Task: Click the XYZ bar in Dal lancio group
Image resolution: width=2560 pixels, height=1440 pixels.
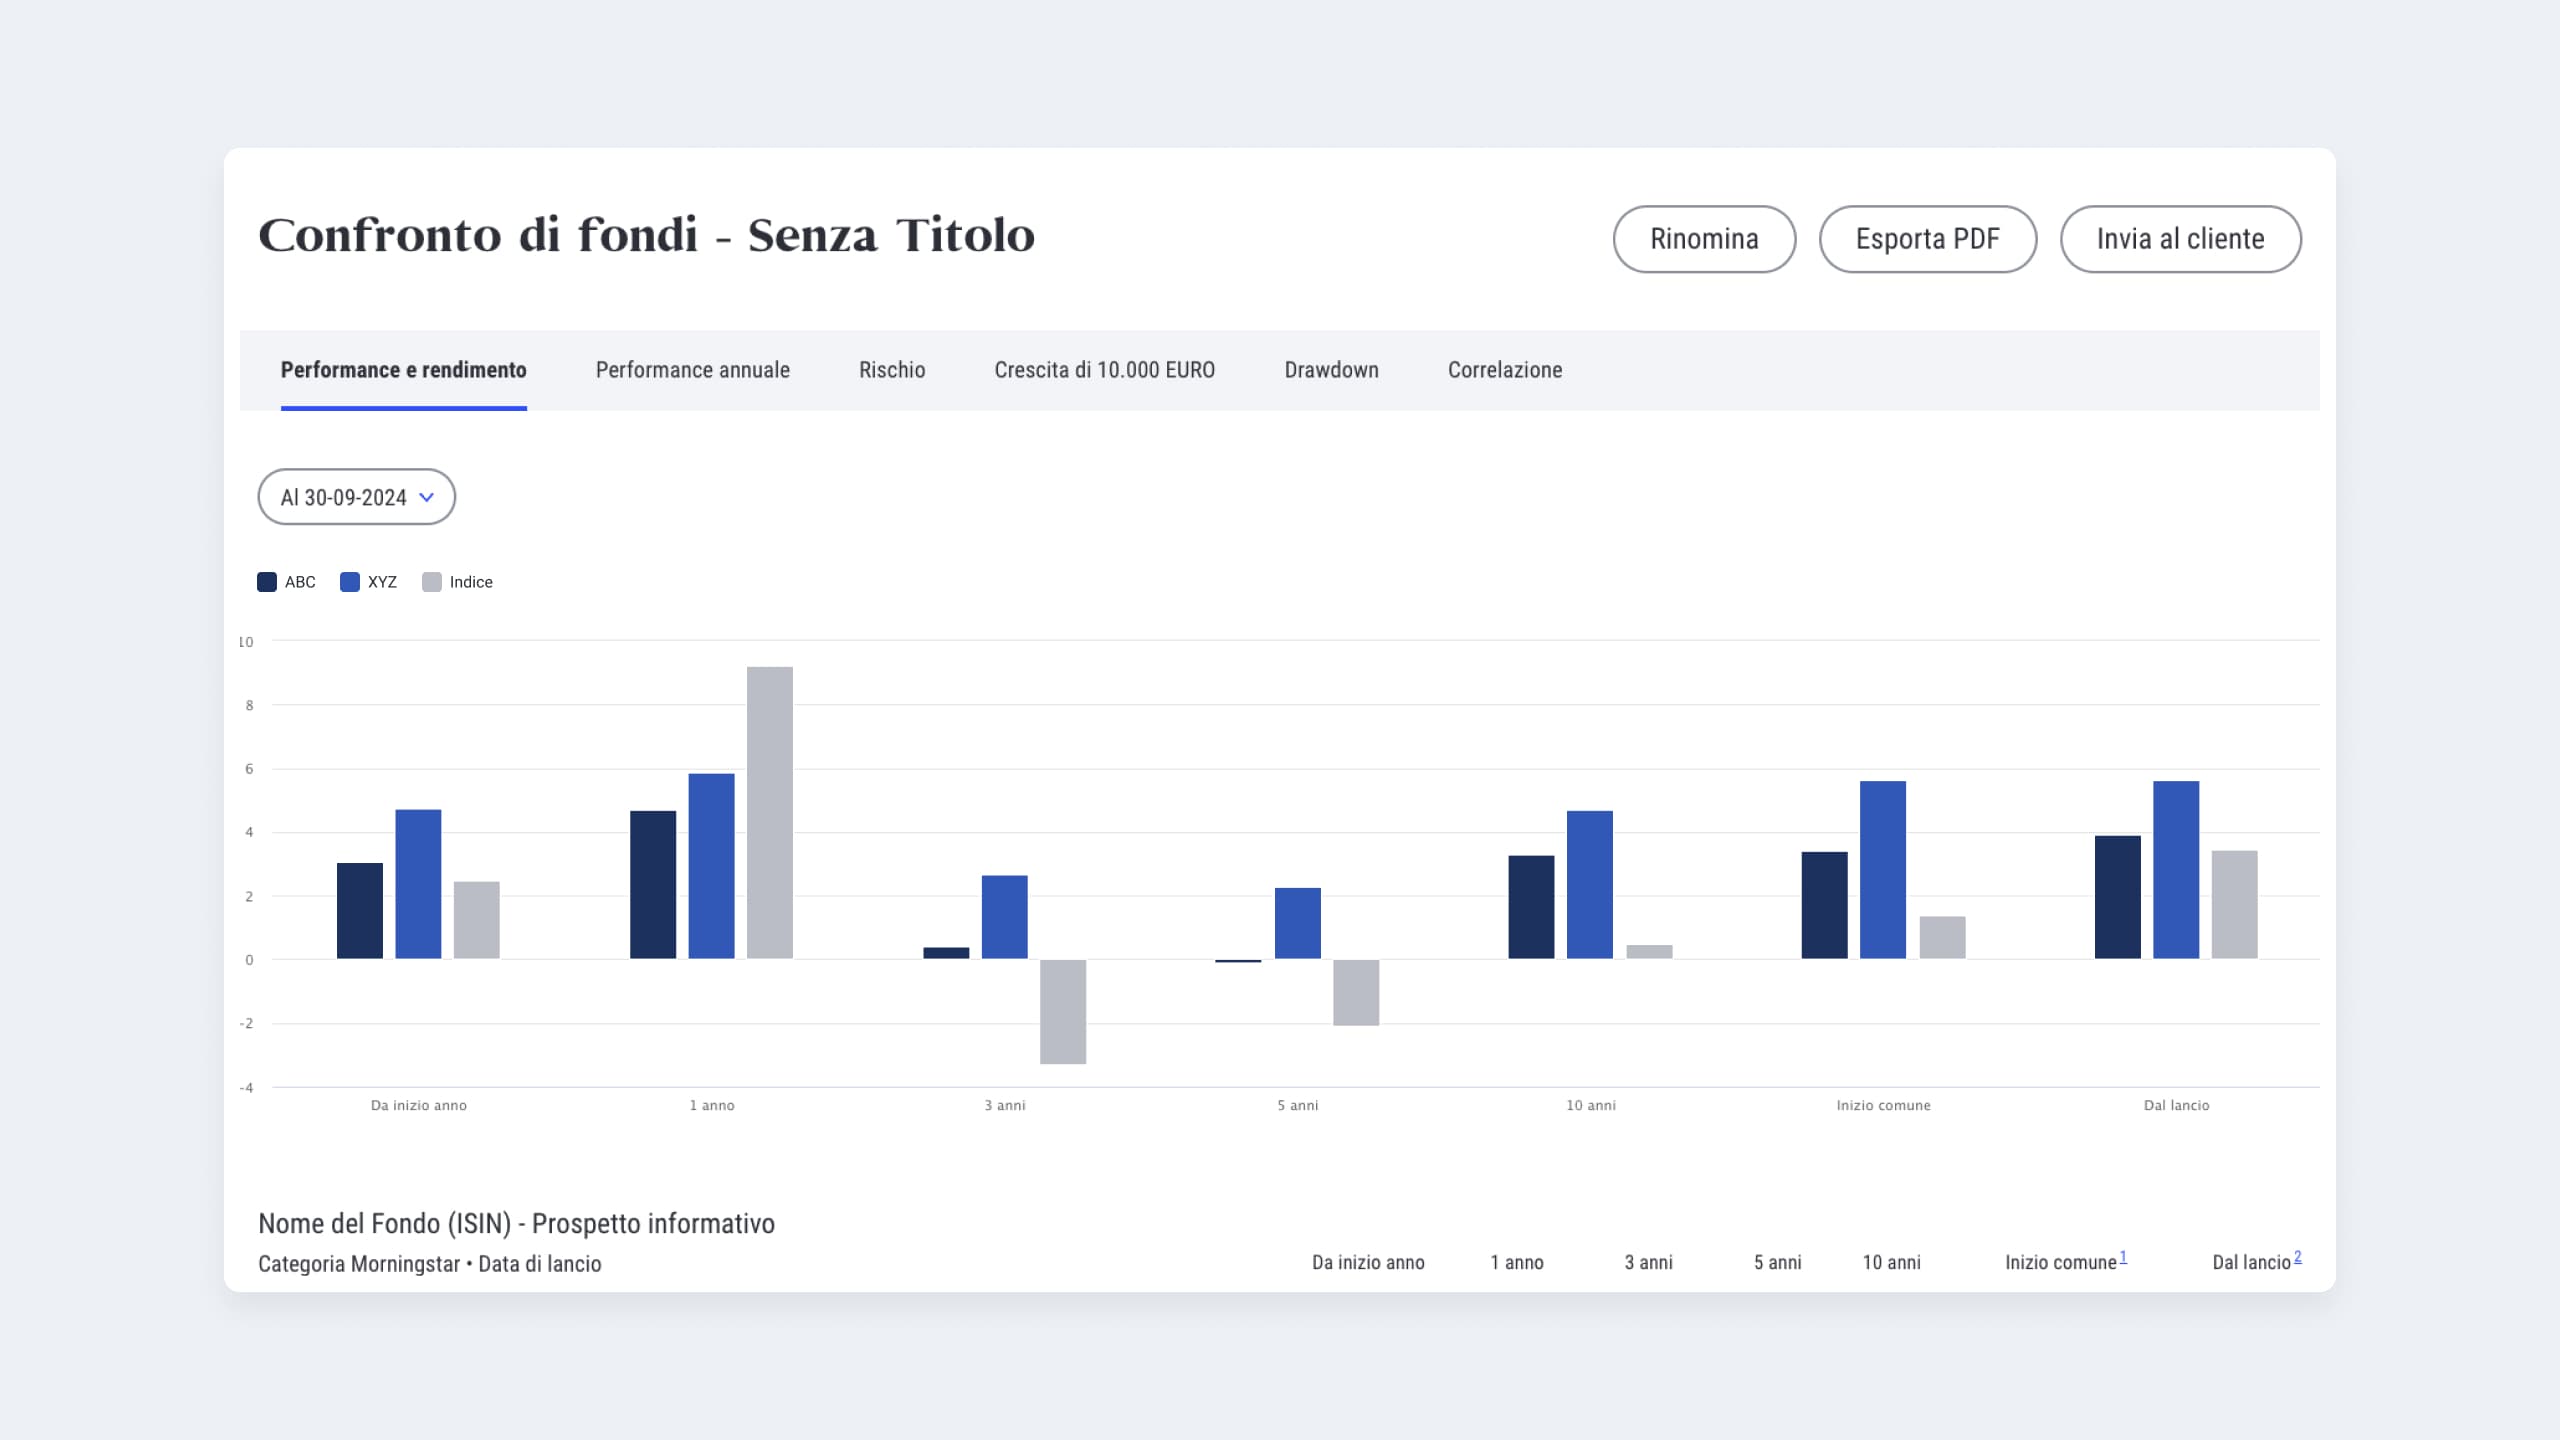Action: point(2175,869)
